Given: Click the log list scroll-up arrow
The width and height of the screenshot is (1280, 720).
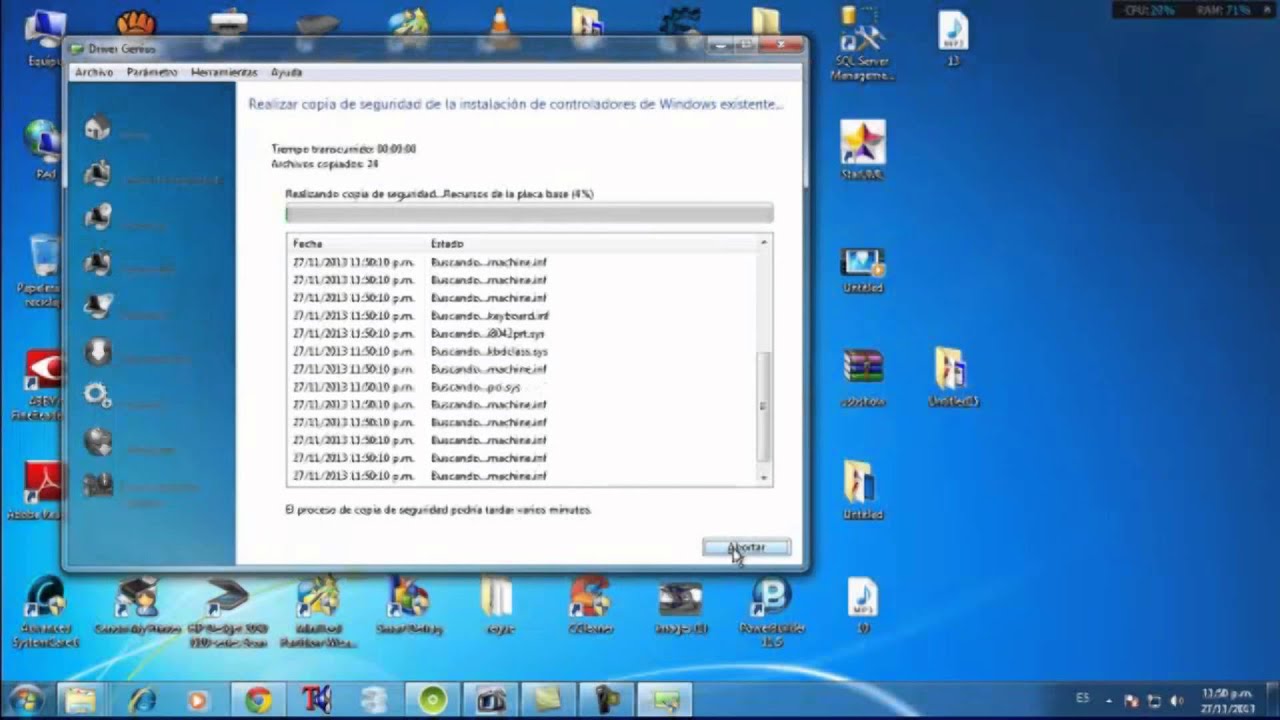Looking at the screenshot, I should coord(764,243).
